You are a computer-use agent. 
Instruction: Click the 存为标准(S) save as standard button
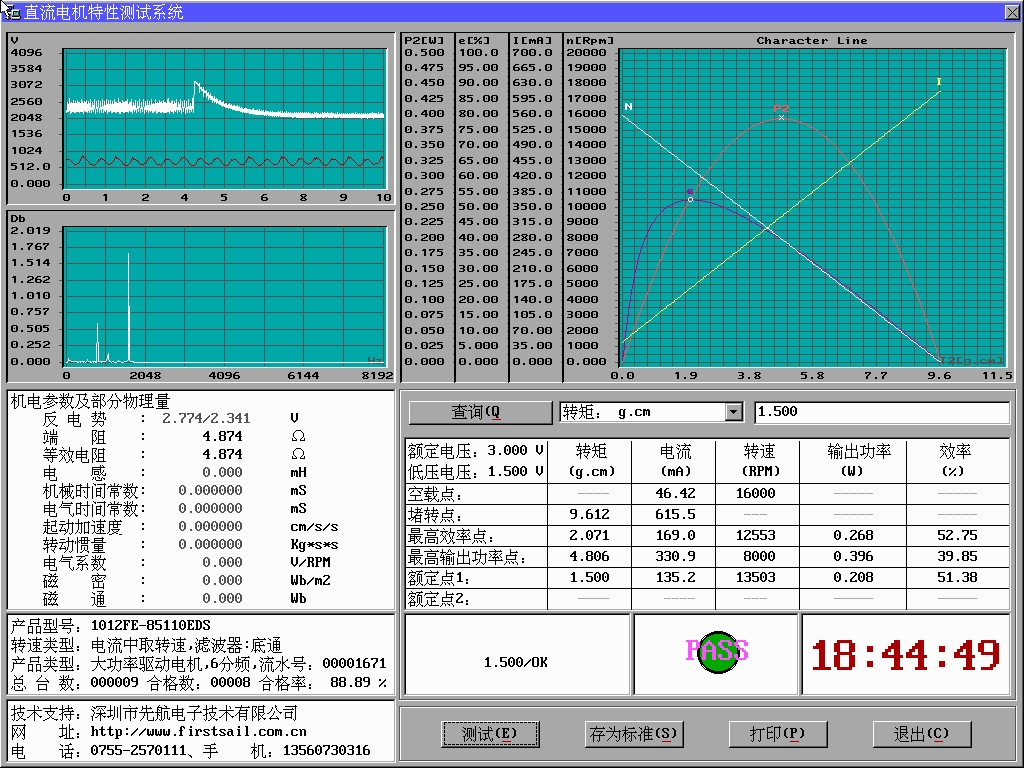coord(633,734)
